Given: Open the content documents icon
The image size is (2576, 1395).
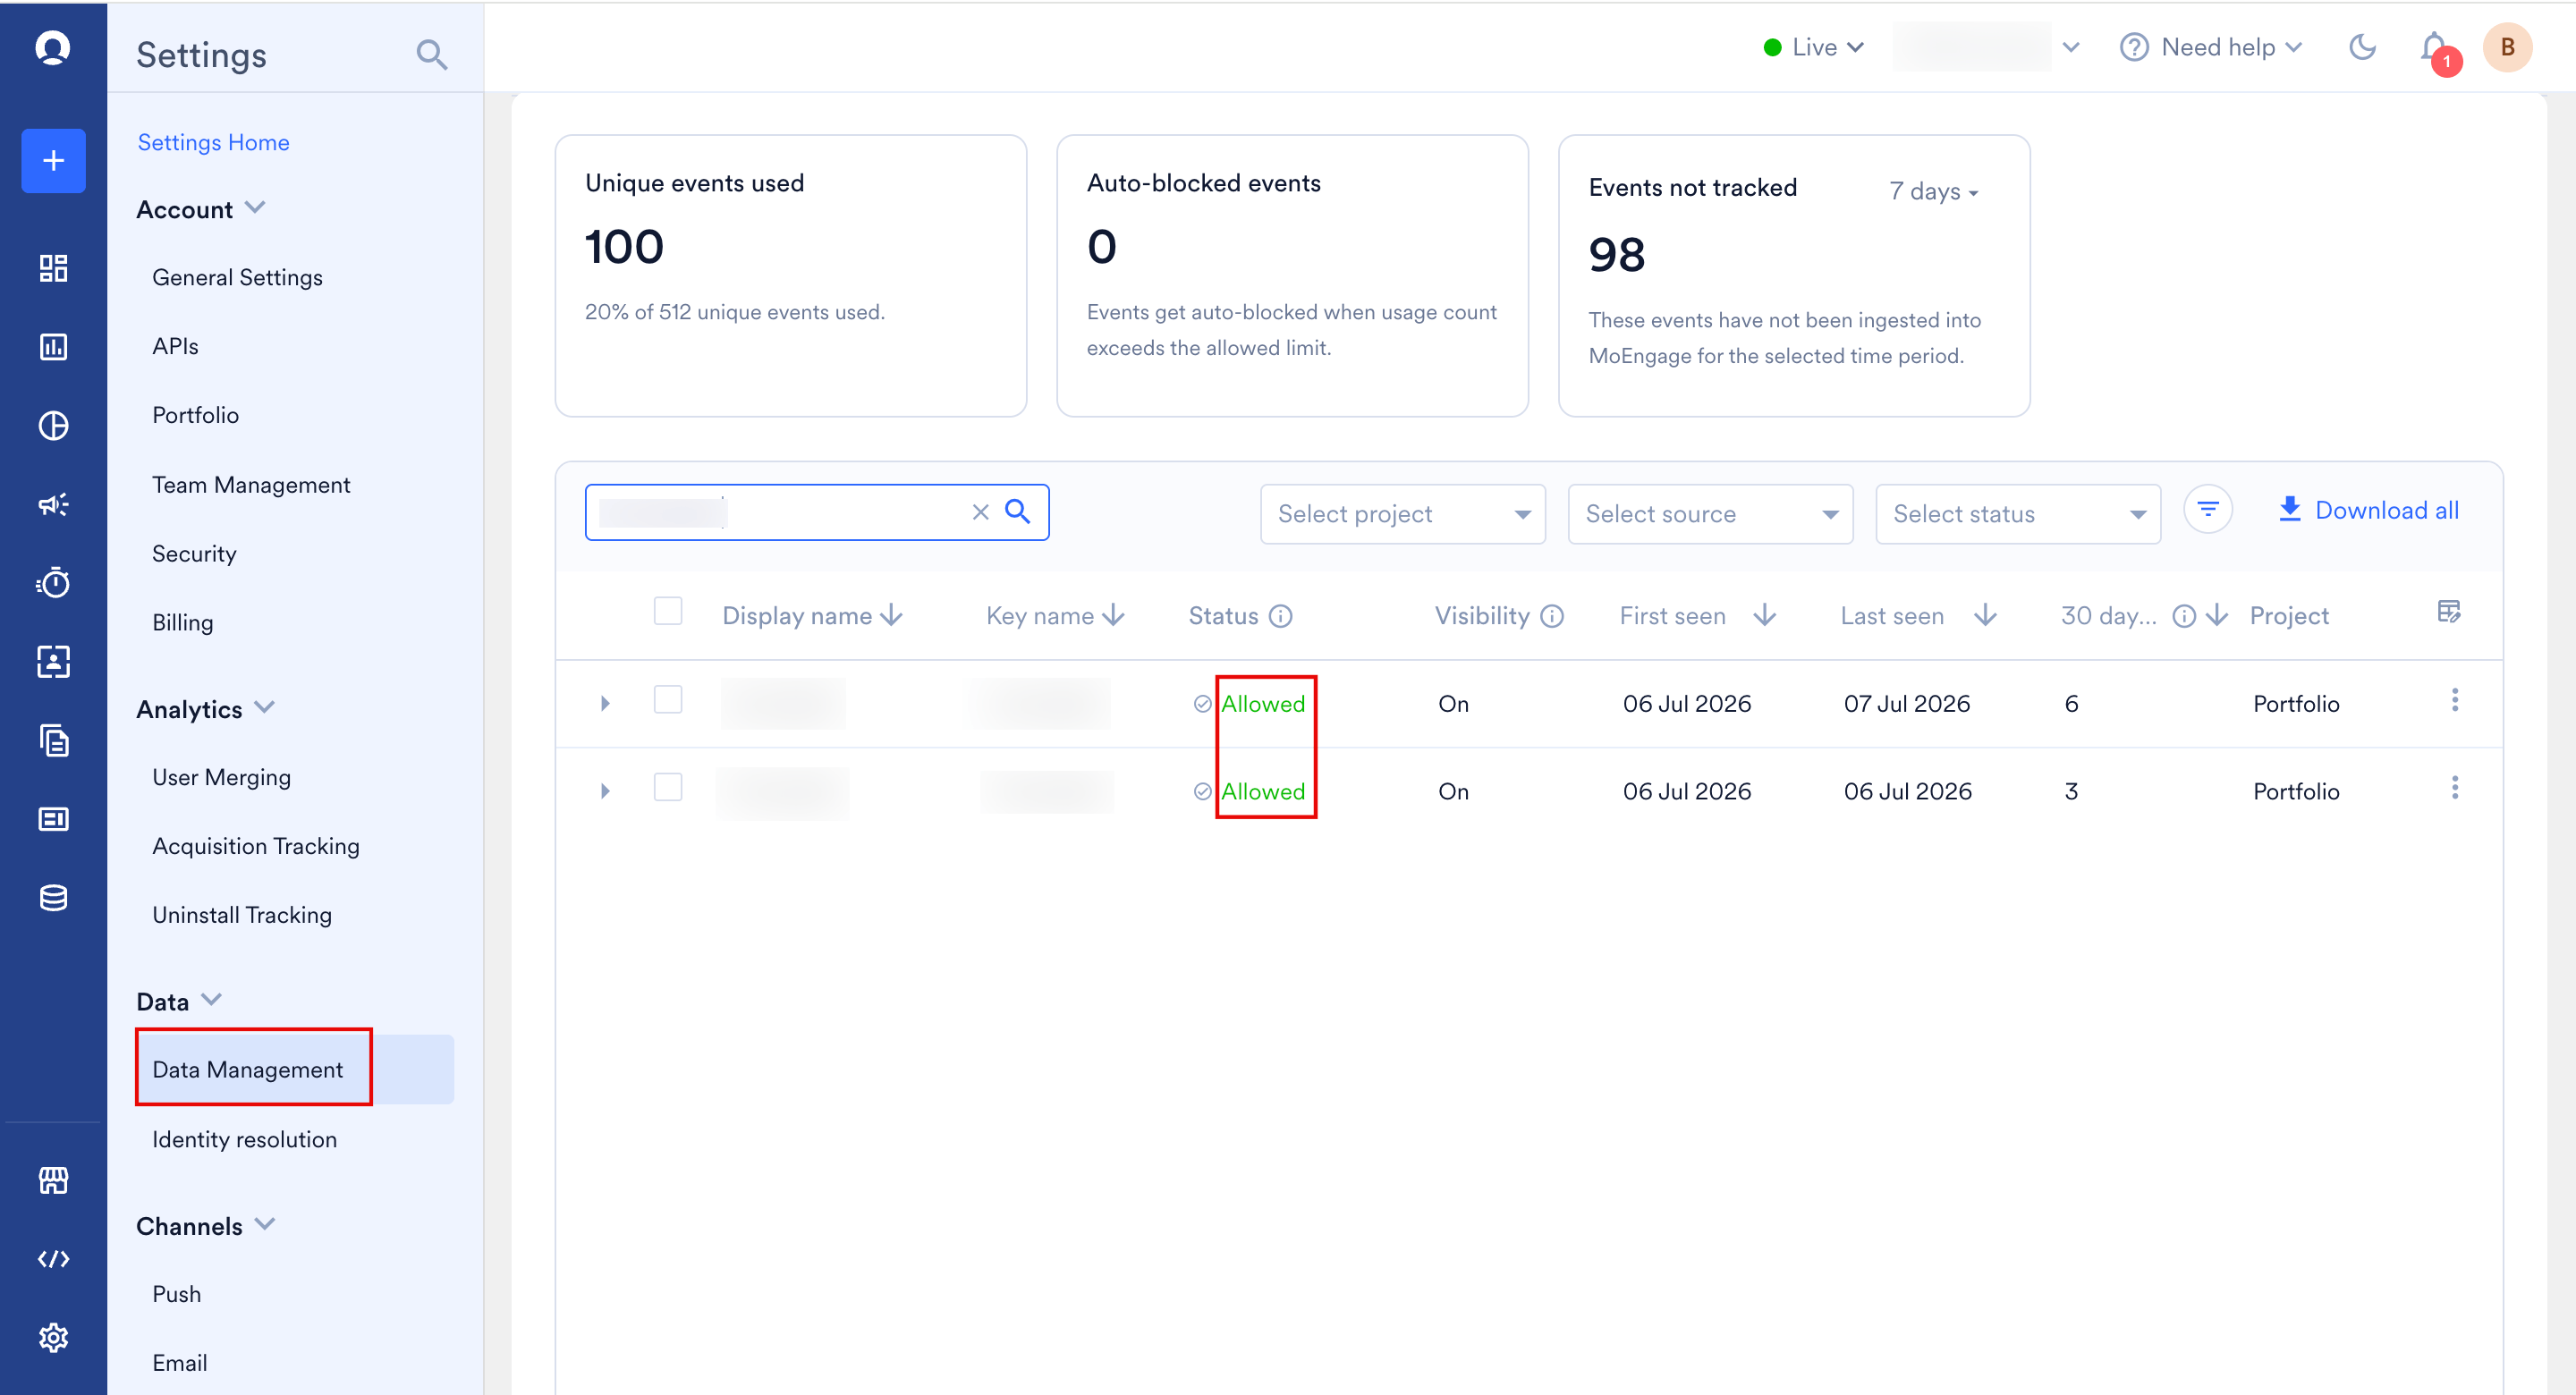Looking at the screenshot, I should [x=53, y=740].
